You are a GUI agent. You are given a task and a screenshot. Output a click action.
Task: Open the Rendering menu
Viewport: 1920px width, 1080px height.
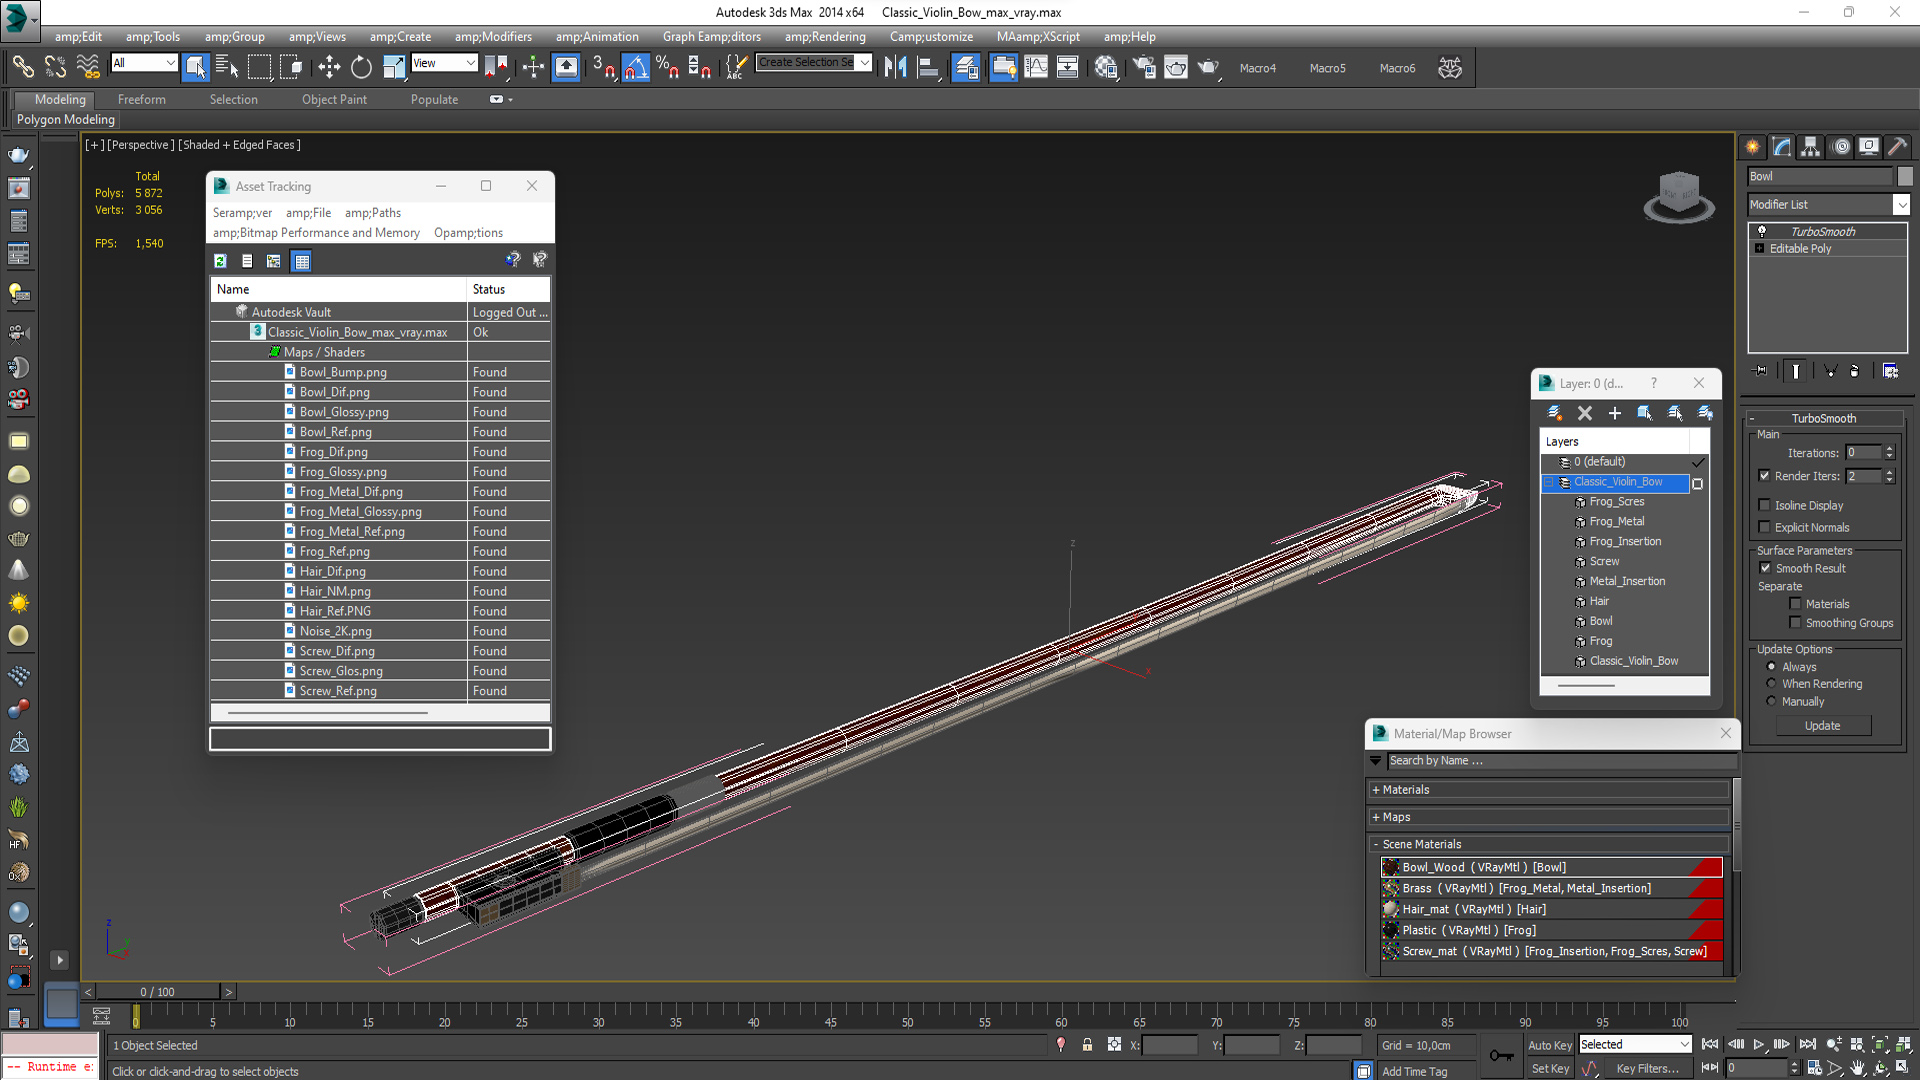tap(825, 37)
